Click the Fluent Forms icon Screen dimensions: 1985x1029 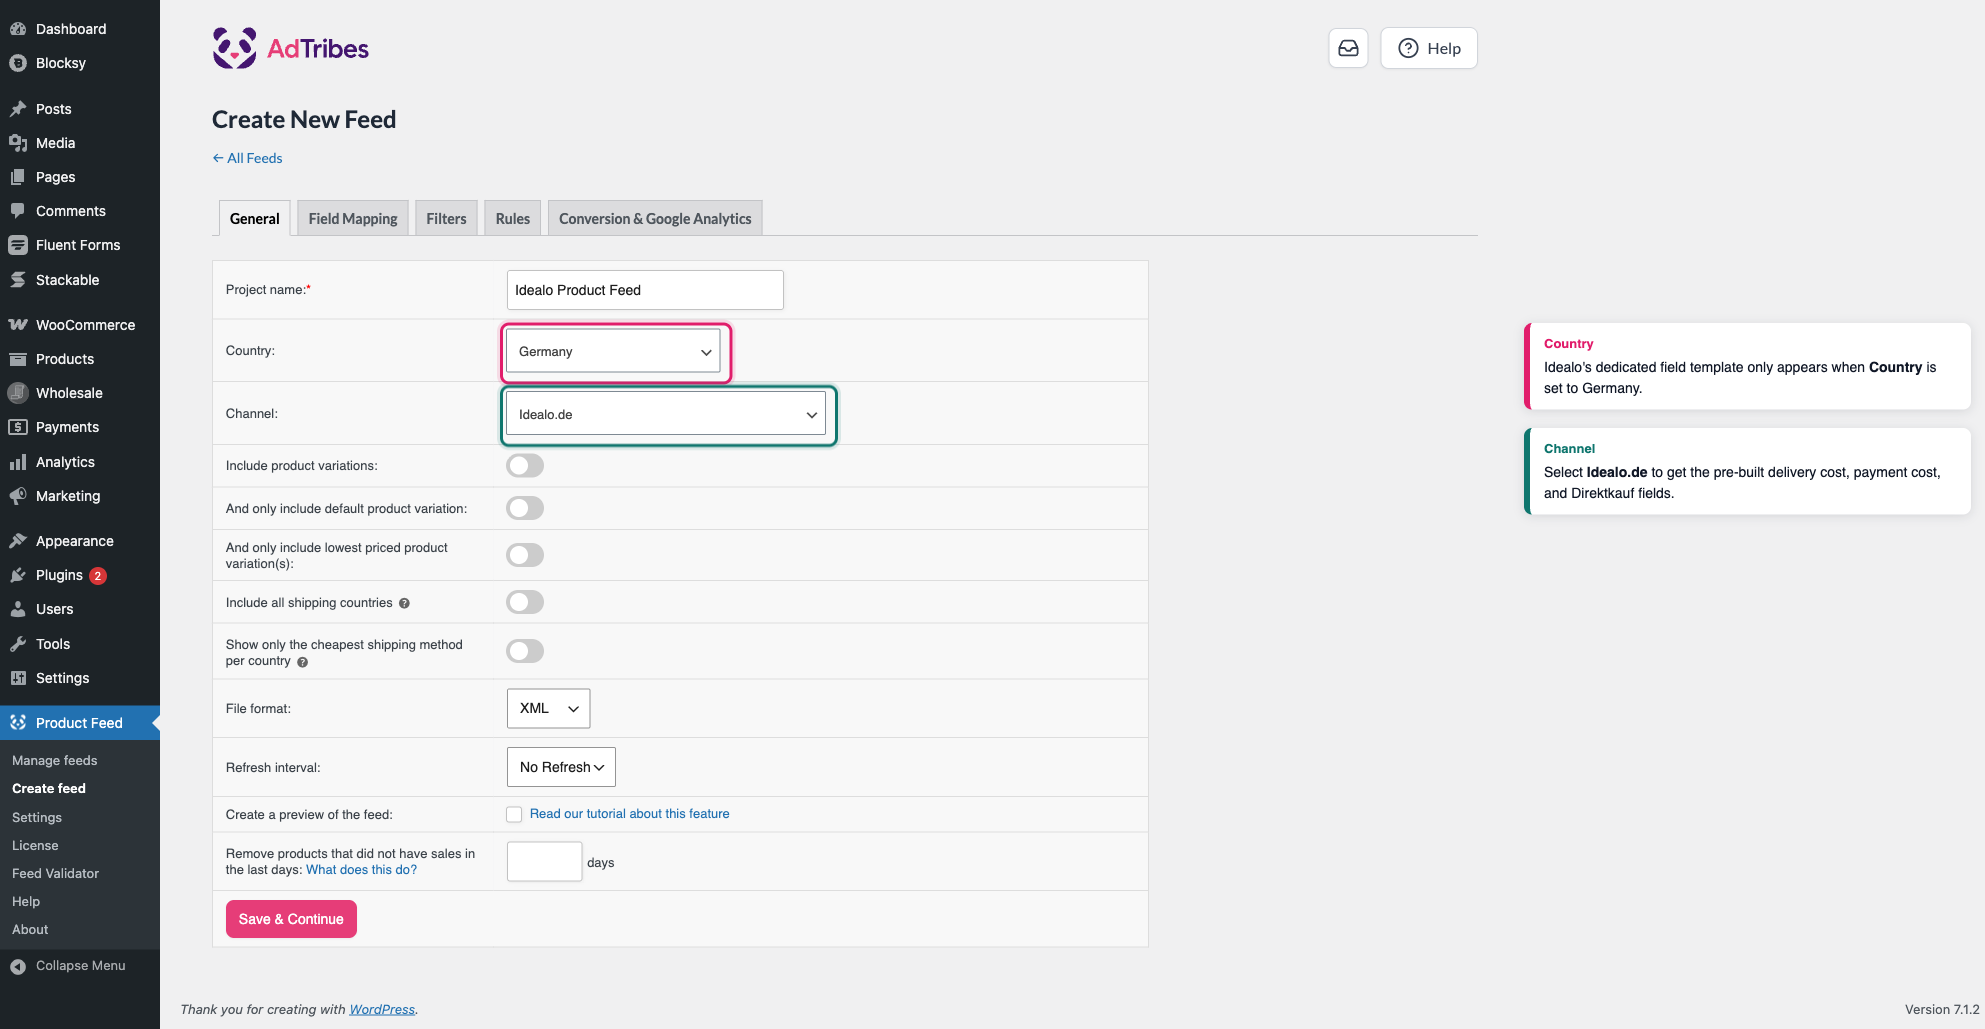pyautogui.click(x=18, y=245)
